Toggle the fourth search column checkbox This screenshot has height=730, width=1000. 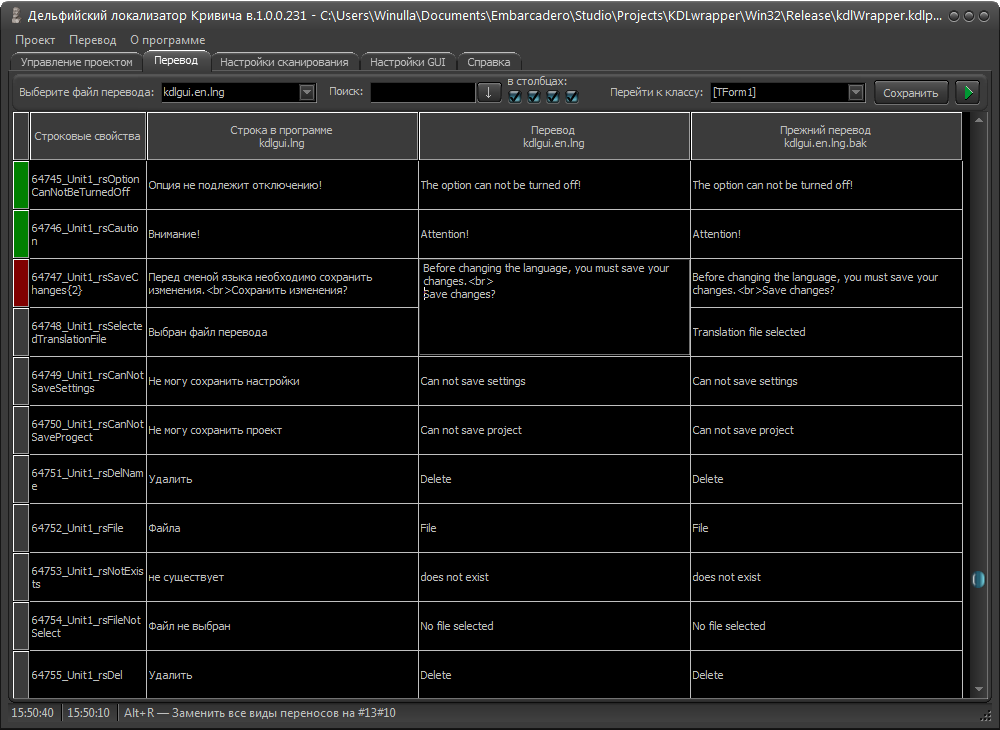click(x=572, y=96)
